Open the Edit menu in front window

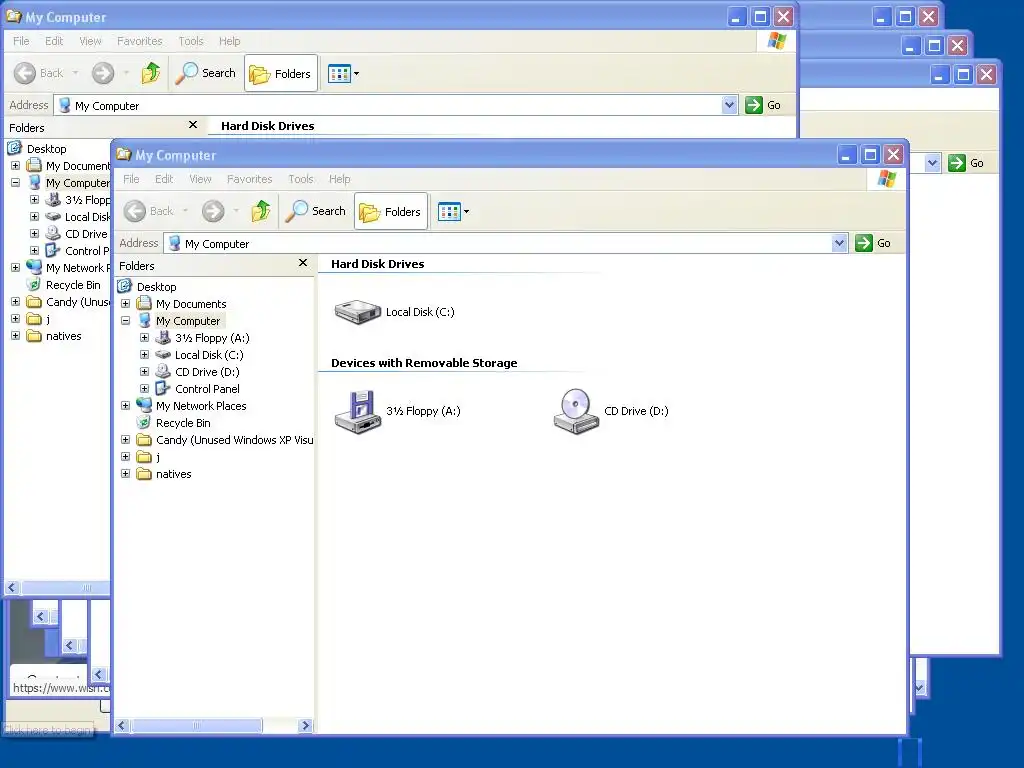[164, 179]
